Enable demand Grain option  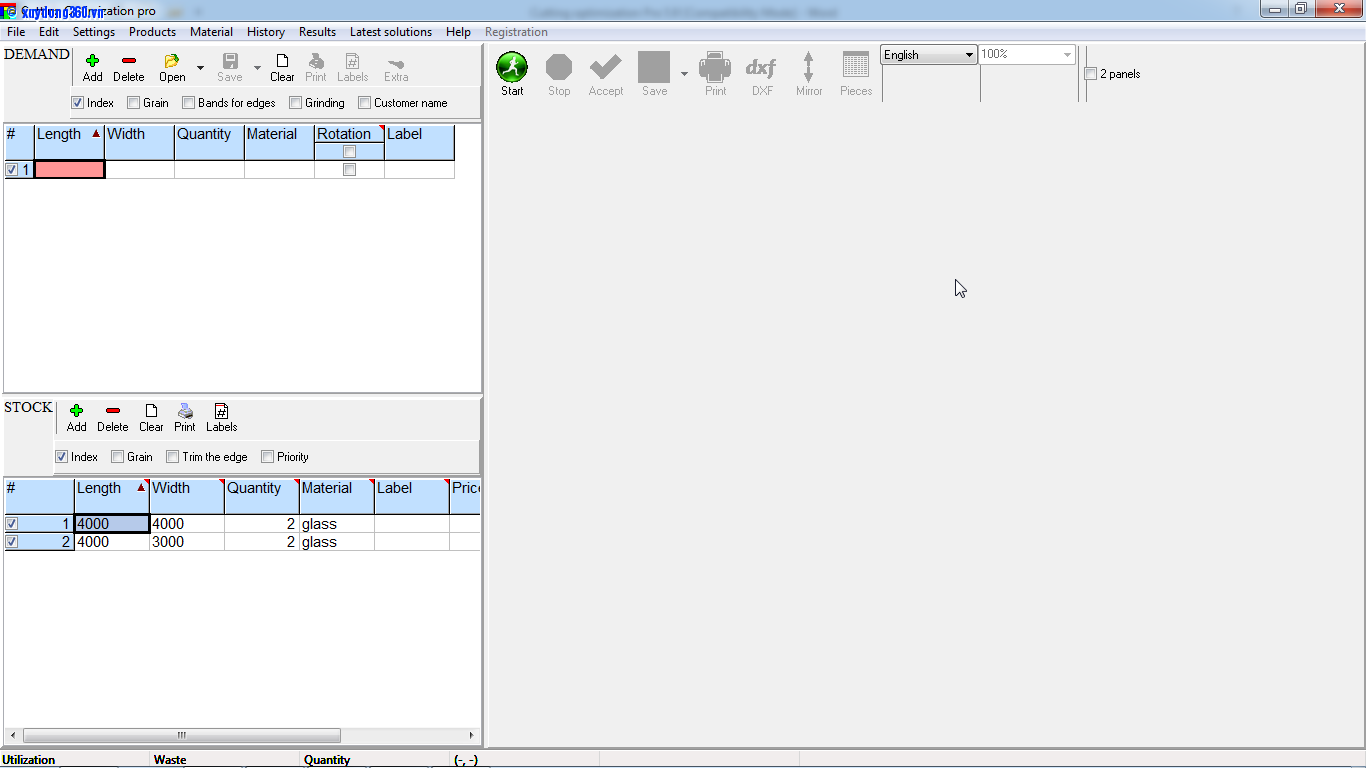[x=133, y=103]
